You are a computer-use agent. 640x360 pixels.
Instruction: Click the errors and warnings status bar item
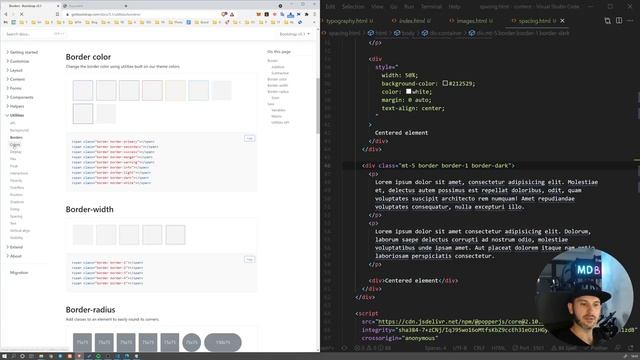373,348
